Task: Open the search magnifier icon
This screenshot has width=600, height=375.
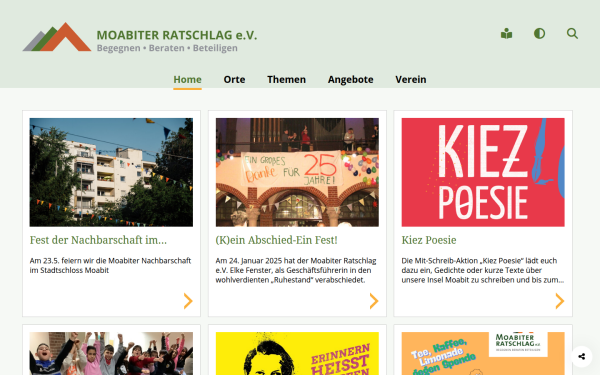Action: point(572,34)
